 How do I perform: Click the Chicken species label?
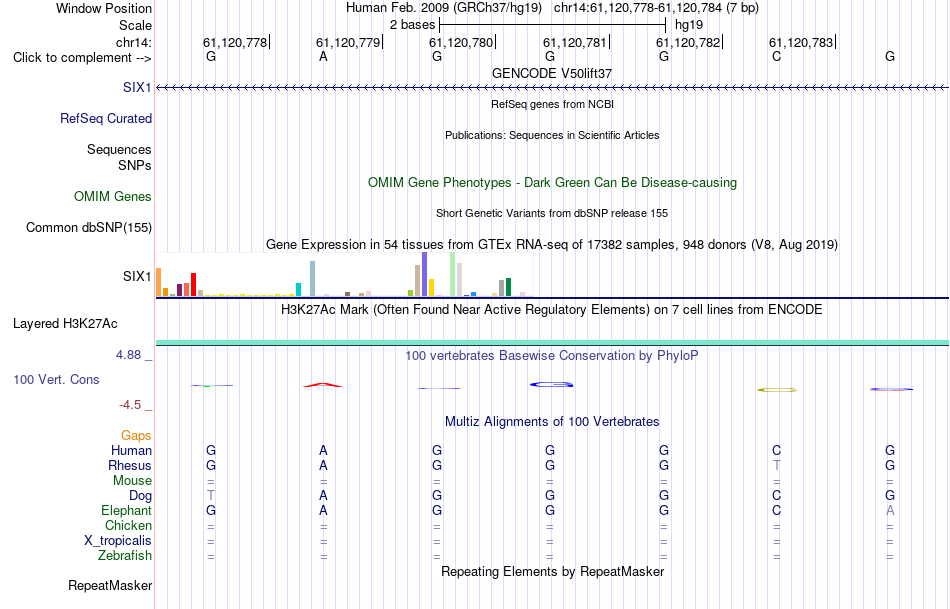pyautogui.click(x=128, y=525)
